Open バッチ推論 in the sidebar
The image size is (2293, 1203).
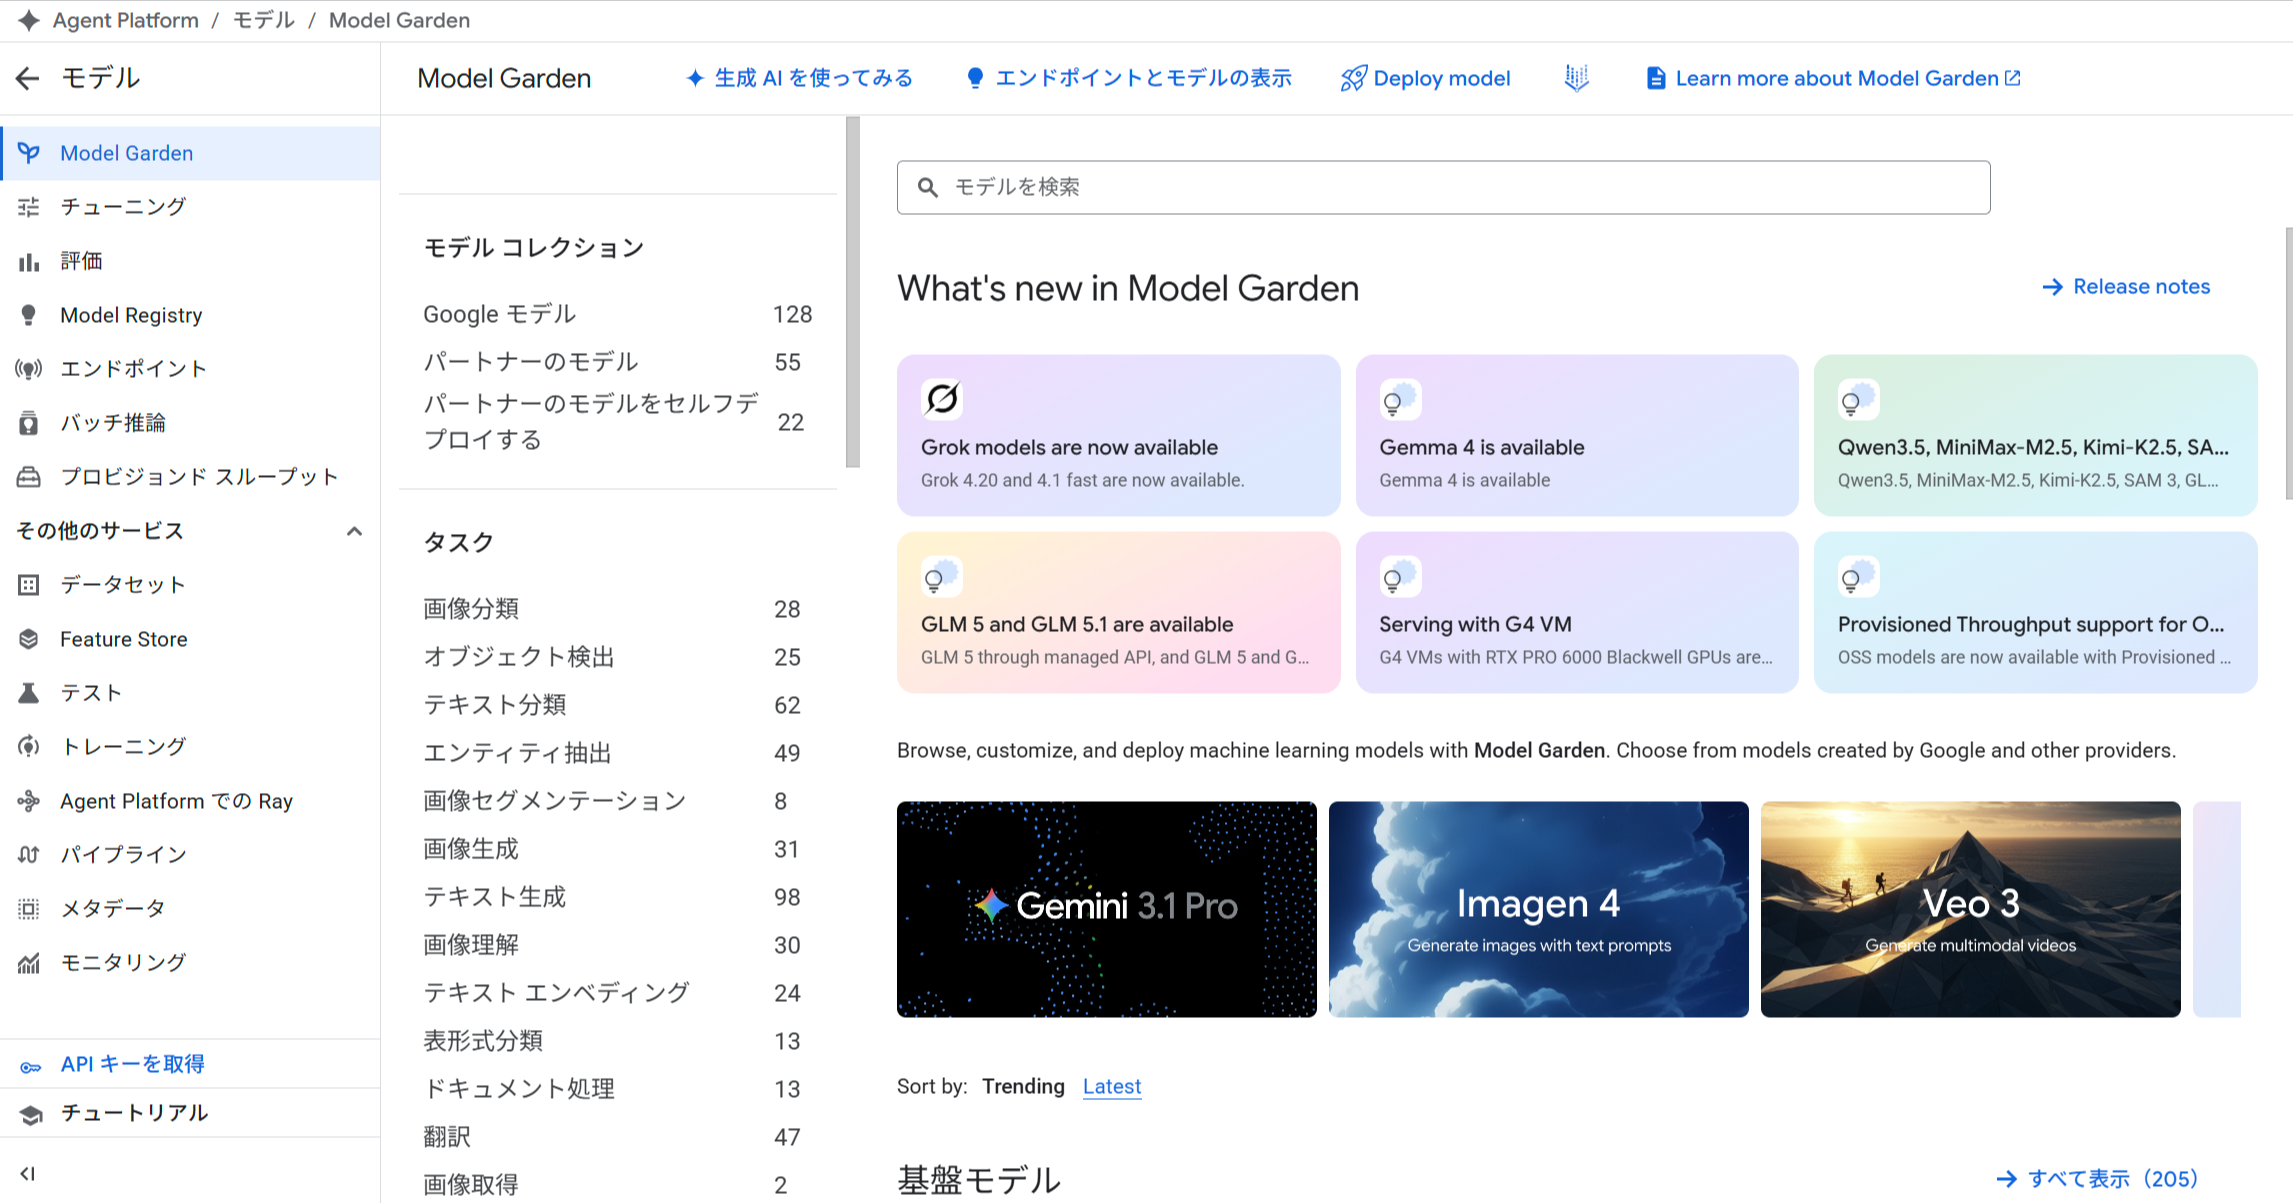point(113,423)
